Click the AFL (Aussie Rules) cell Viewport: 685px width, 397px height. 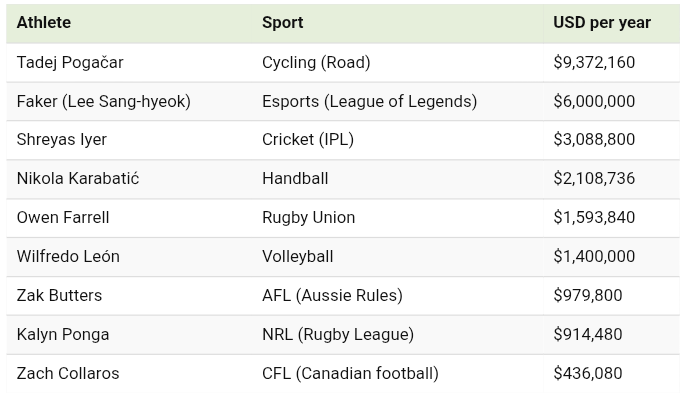332,296
